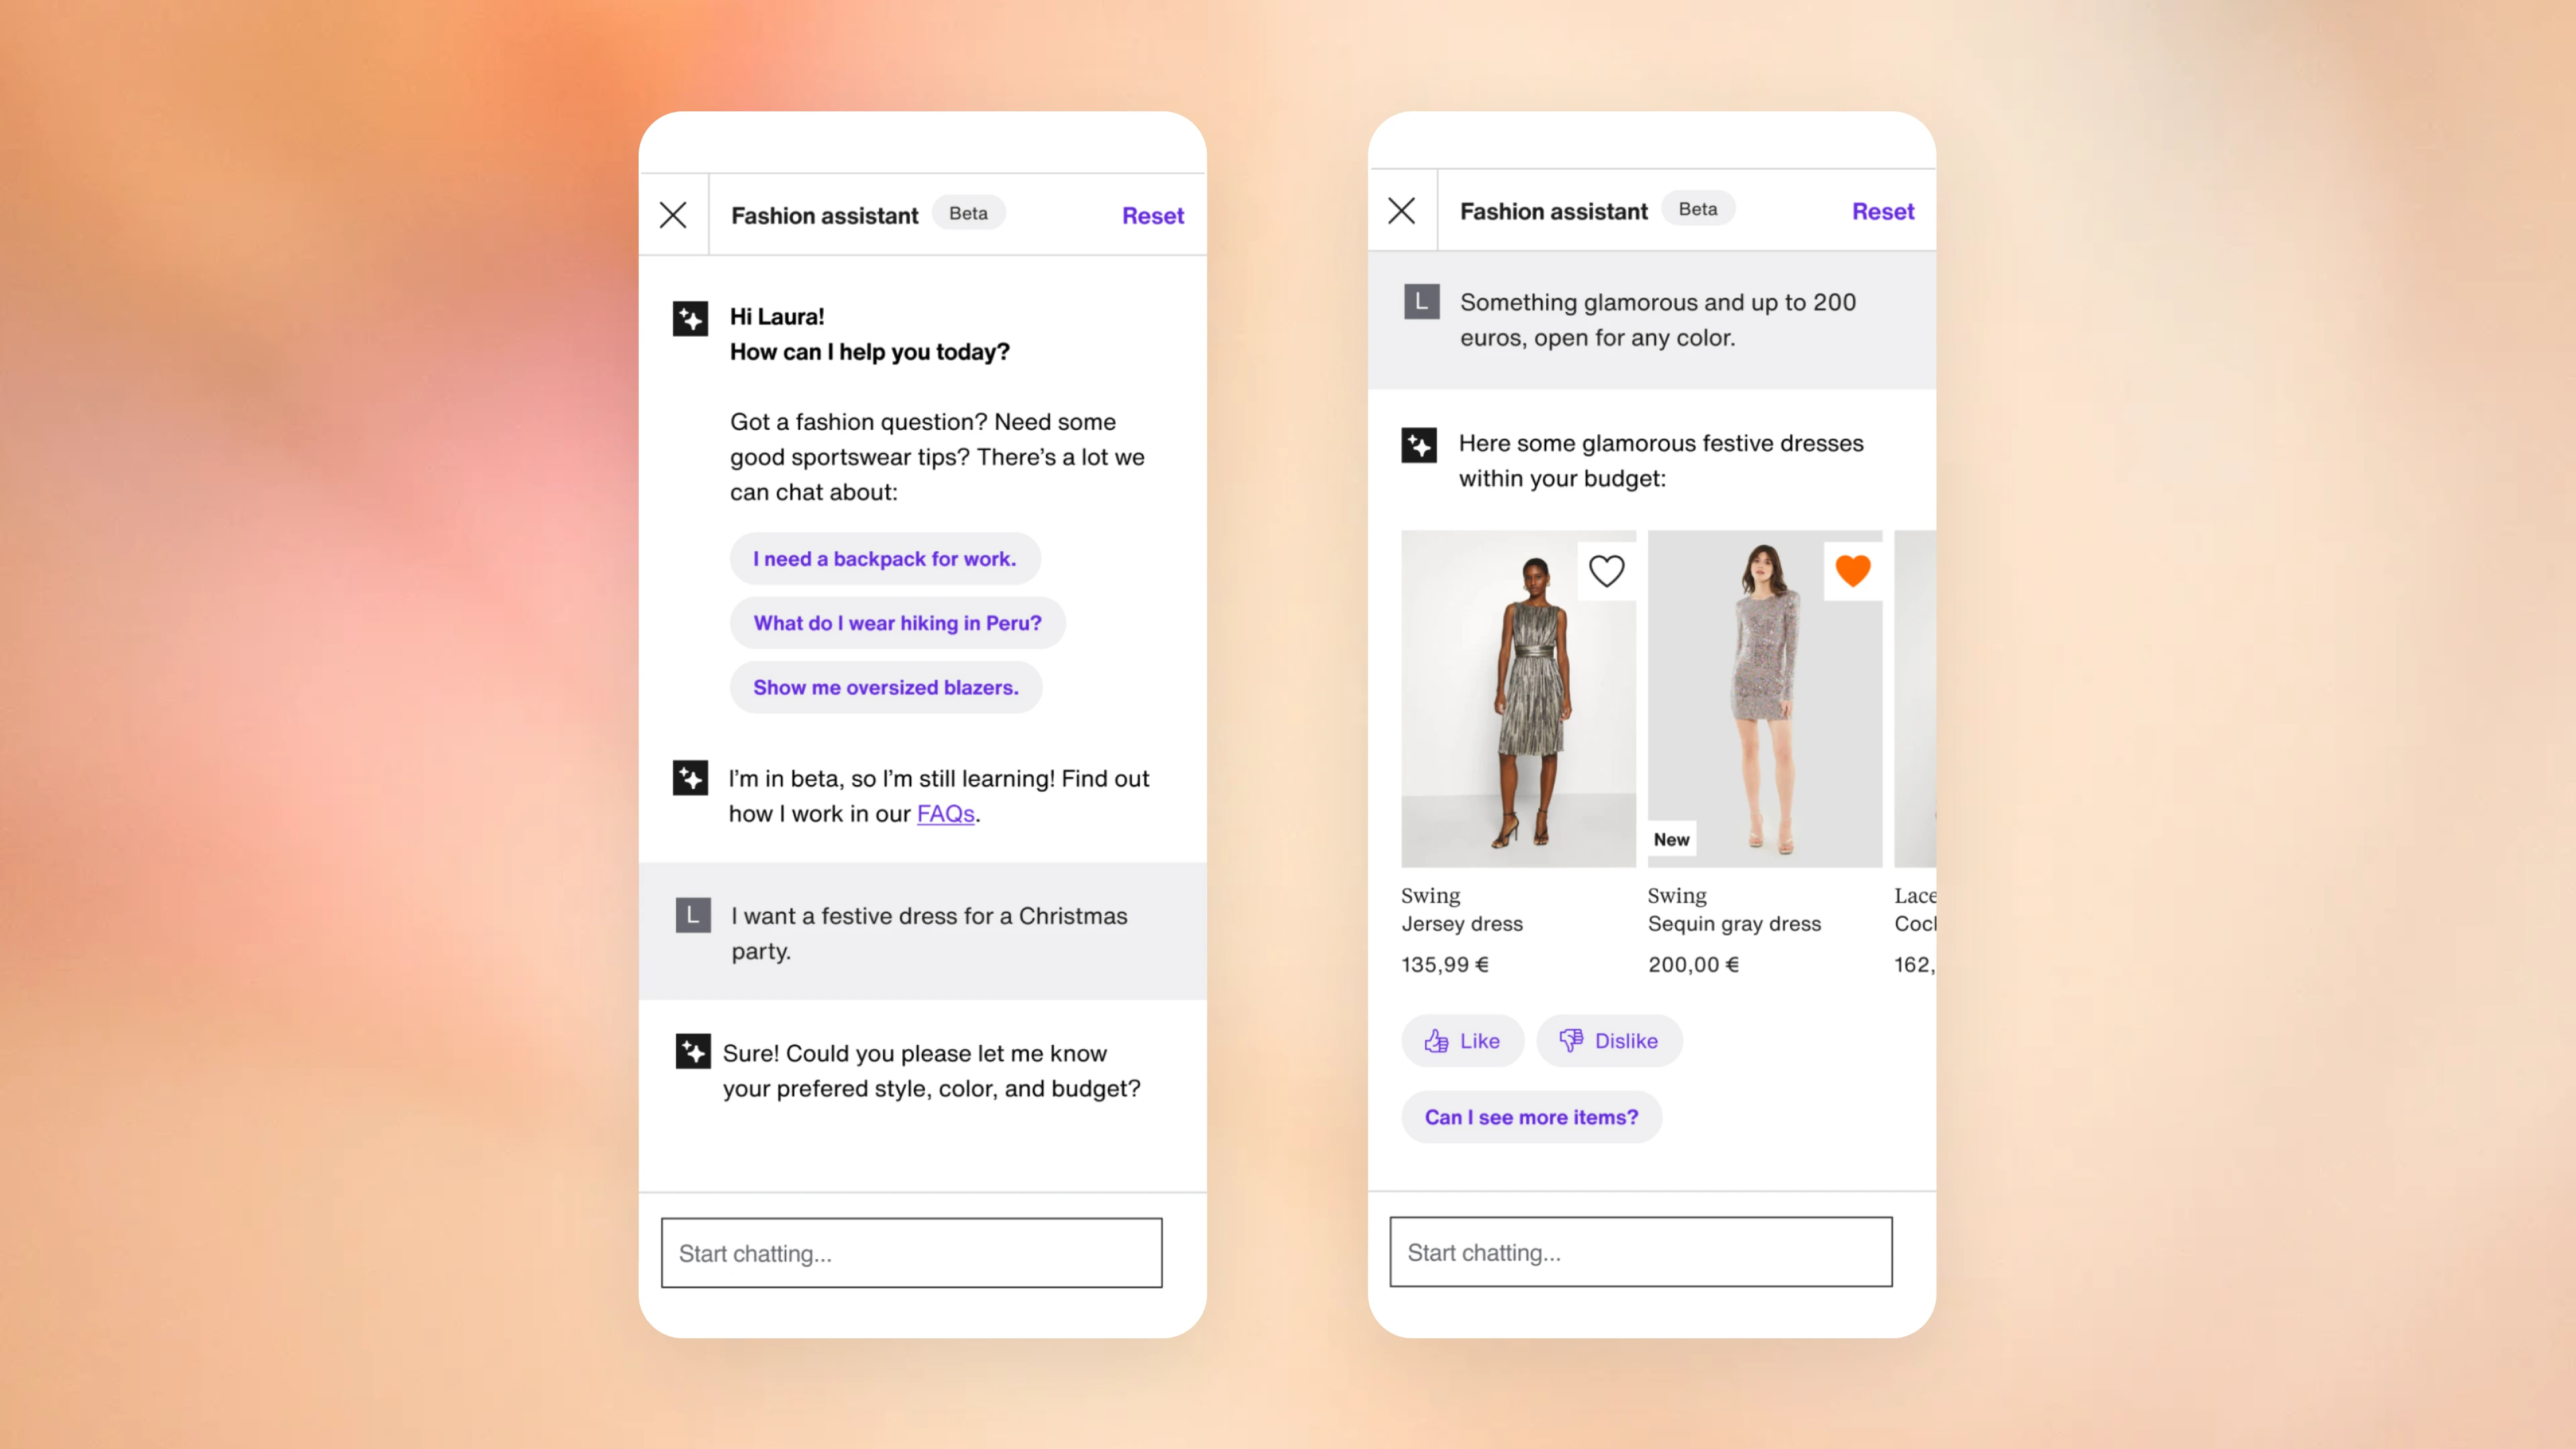Click 'Can I see more items?' button
This screenshot has height=1449, width=2576.
click(1530, 1116)
